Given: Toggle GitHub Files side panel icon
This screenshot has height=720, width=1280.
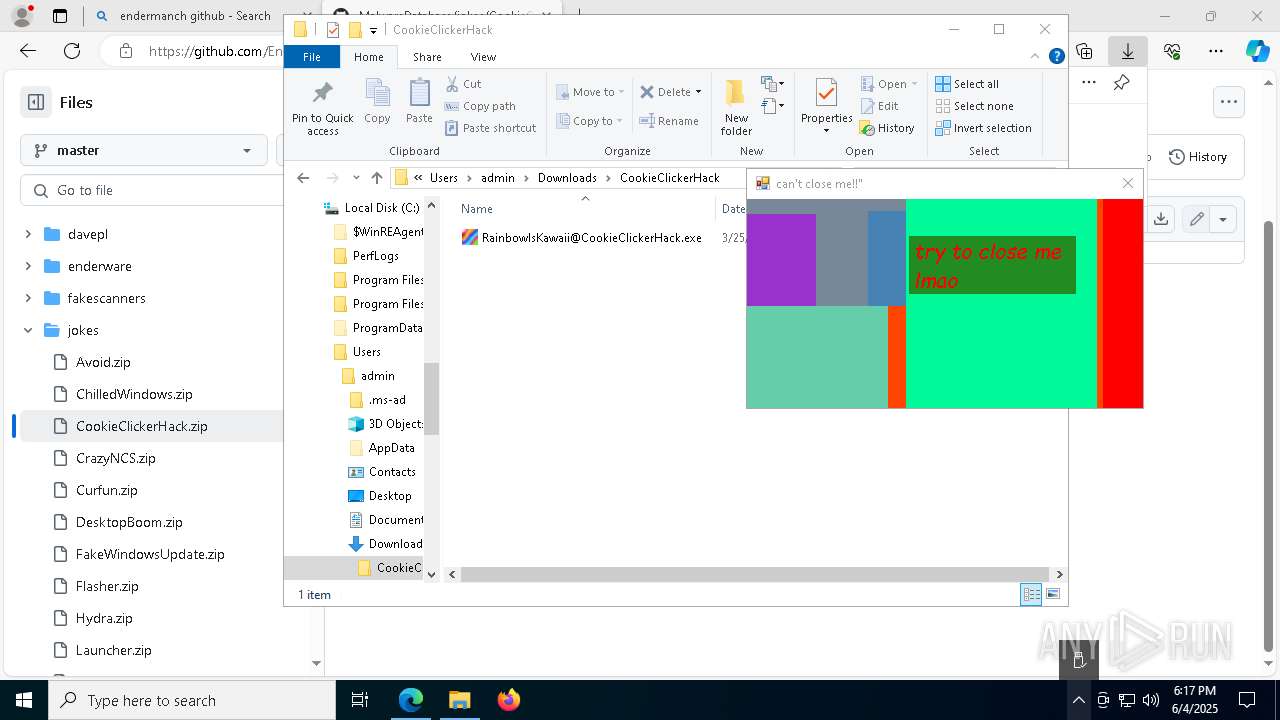Looking at the screenshot, I should 36,102.
